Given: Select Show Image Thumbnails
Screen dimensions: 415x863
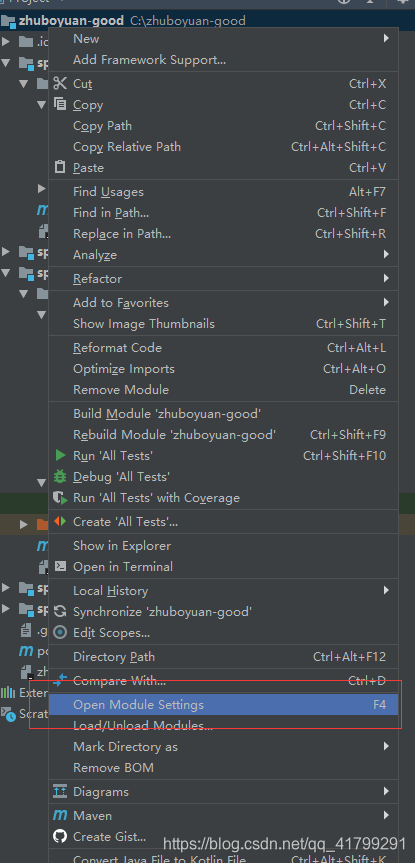Looking at the screenshot, I should click(x=223, y=324).
